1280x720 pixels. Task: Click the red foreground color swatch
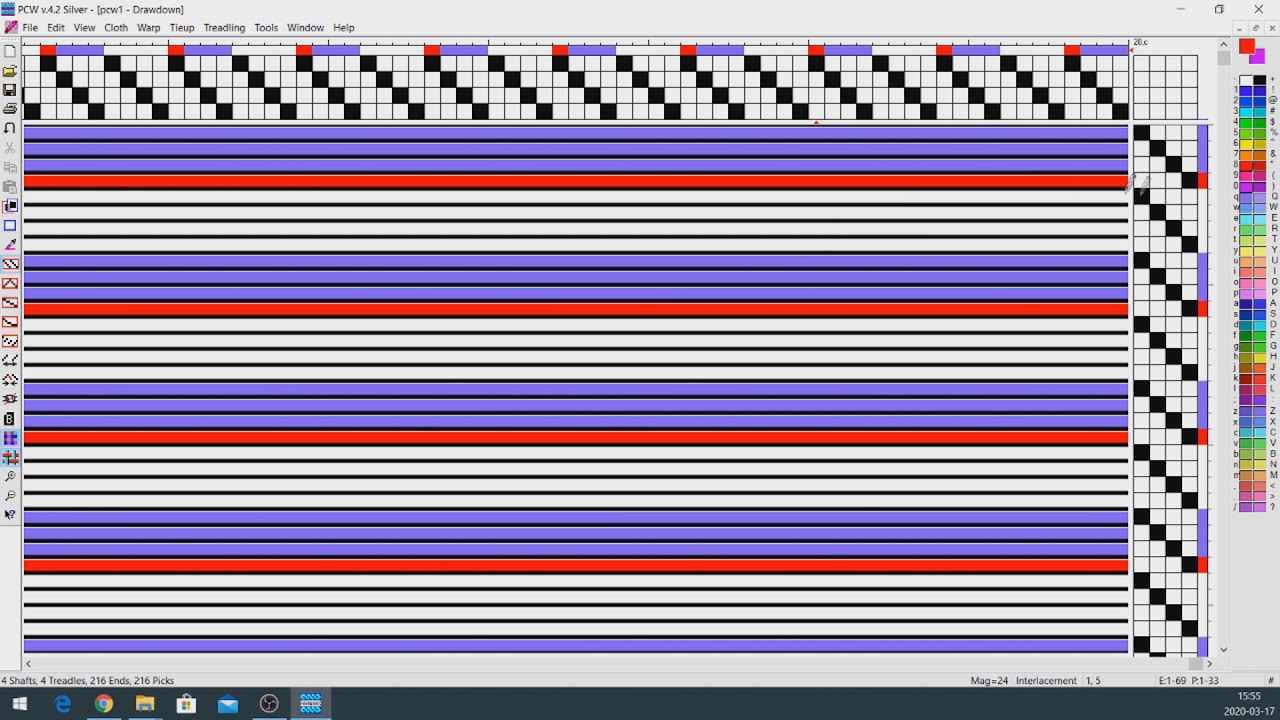pos(1246,47)
